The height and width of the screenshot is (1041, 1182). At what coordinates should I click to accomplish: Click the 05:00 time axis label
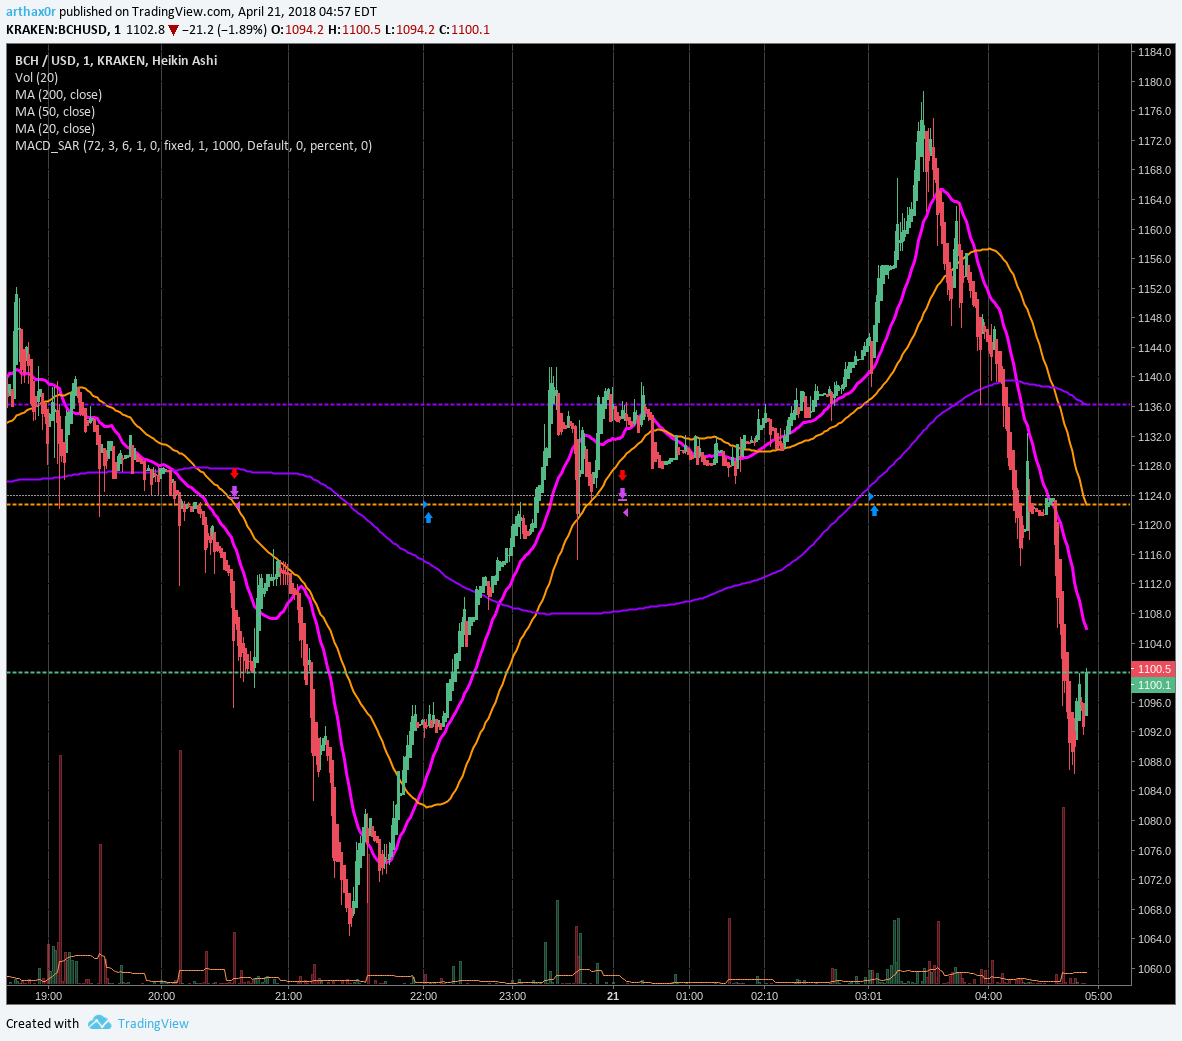tap(1098, 997)
